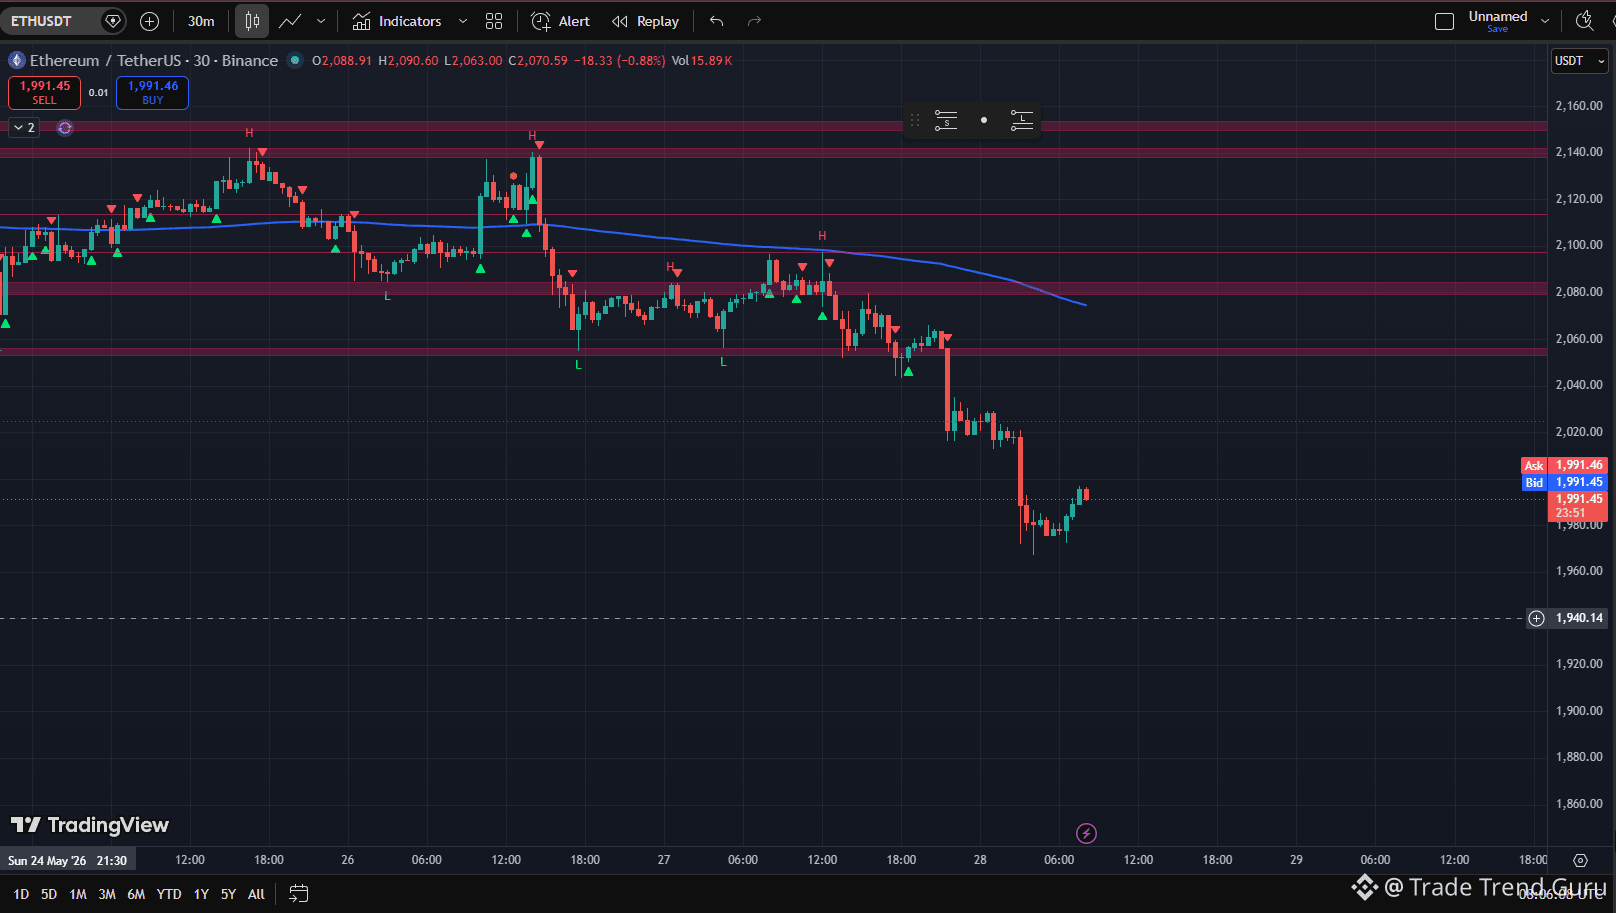1616x913 pixels.
Task: Select the 5Y date range
Action: pos(228,894)
